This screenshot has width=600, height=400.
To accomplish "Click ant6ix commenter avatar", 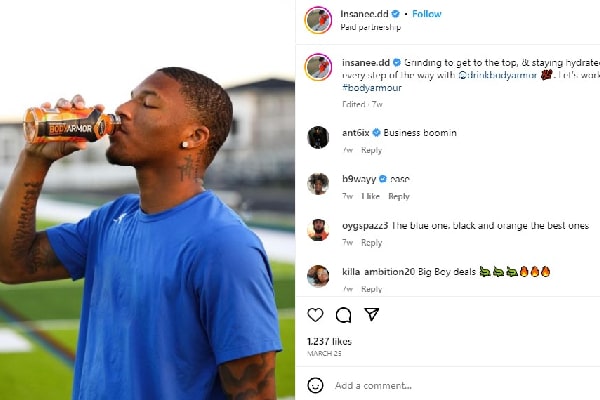I will (x=318, y=137).
